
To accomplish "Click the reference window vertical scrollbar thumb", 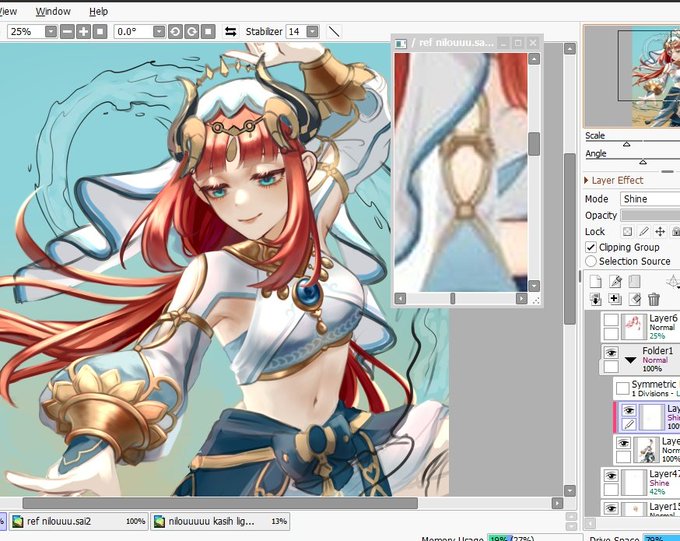I will [534, 144].
